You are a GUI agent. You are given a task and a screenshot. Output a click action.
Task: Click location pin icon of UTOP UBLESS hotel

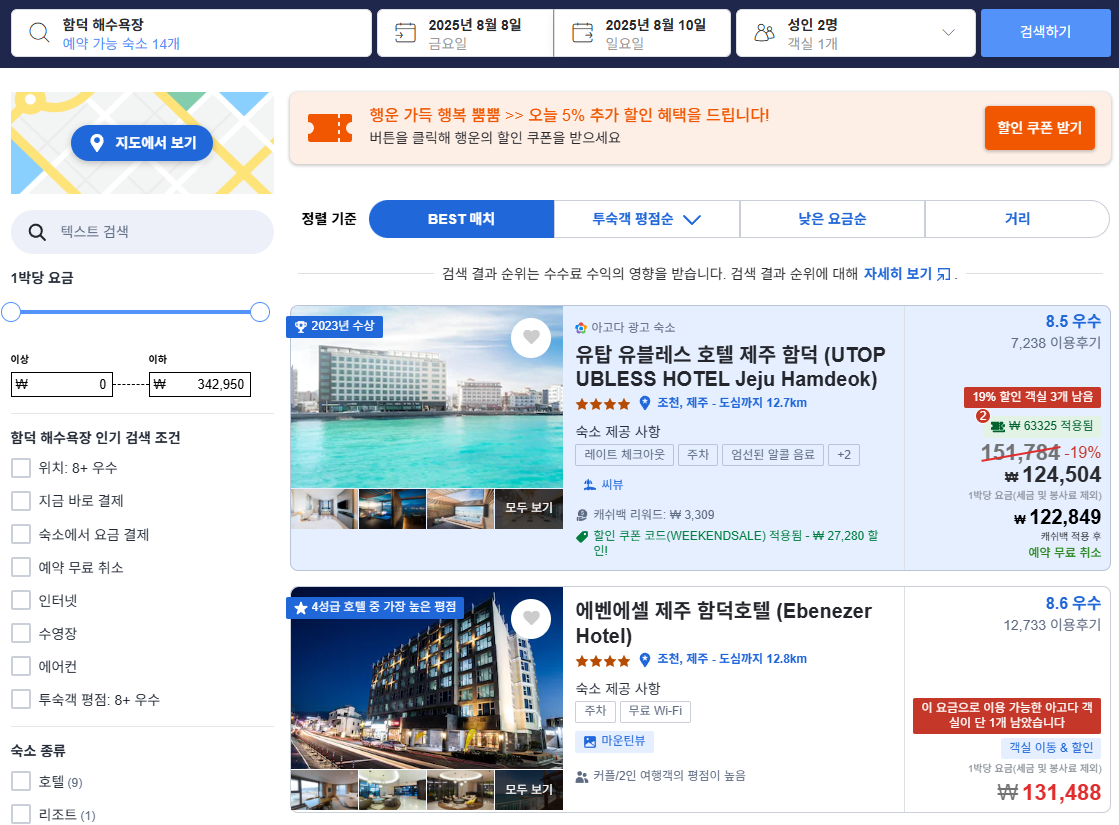pyautogui.click(x=644, y=403)
